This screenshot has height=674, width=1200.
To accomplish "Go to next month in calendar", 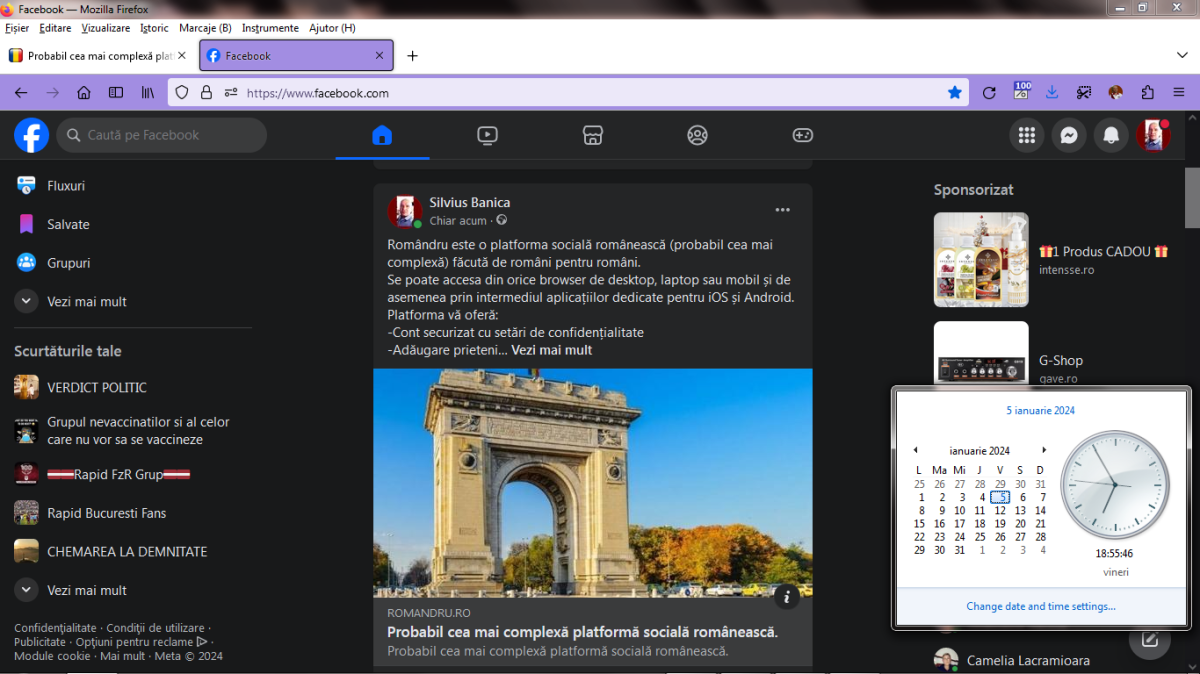I will tap(1044, 451).
